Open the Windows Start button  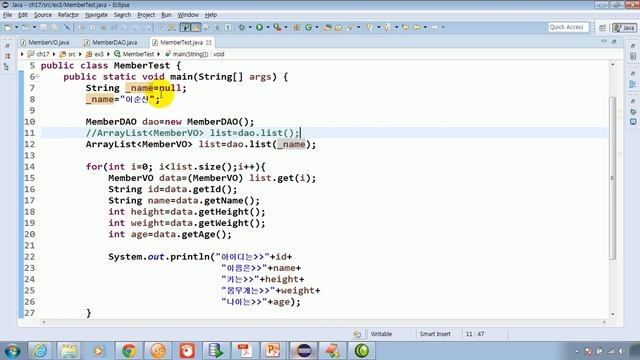[x=13, y=351]
